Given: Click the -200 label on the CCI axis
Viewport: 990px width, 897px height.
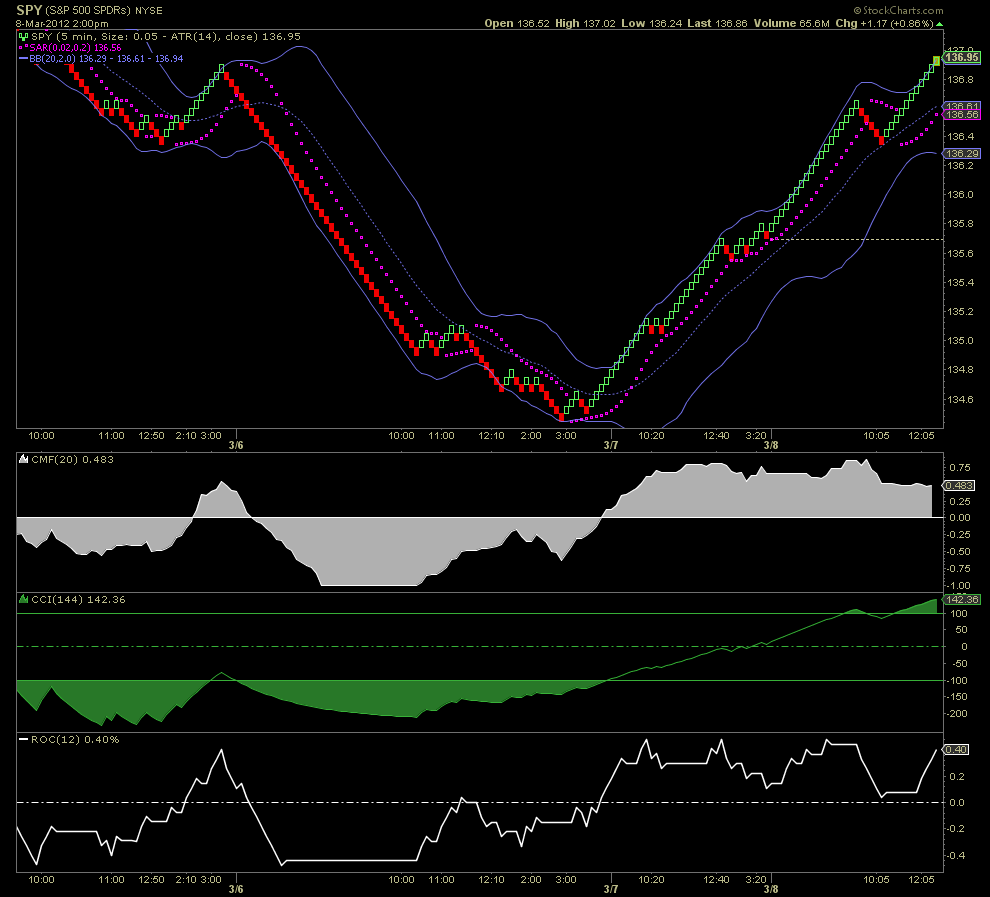Looking at the screenshot, I should (958, 714).
